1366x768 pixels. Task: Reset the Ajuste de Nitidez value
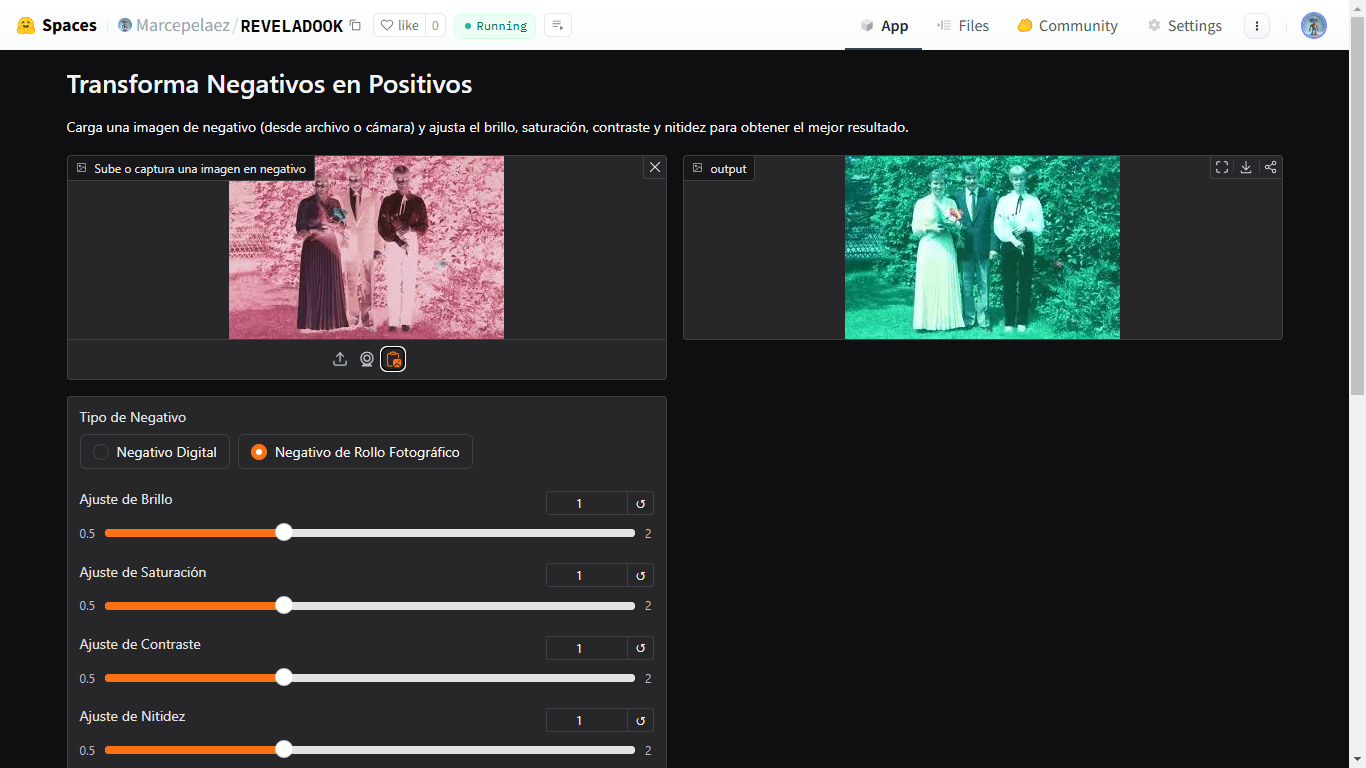coord(640,720)
